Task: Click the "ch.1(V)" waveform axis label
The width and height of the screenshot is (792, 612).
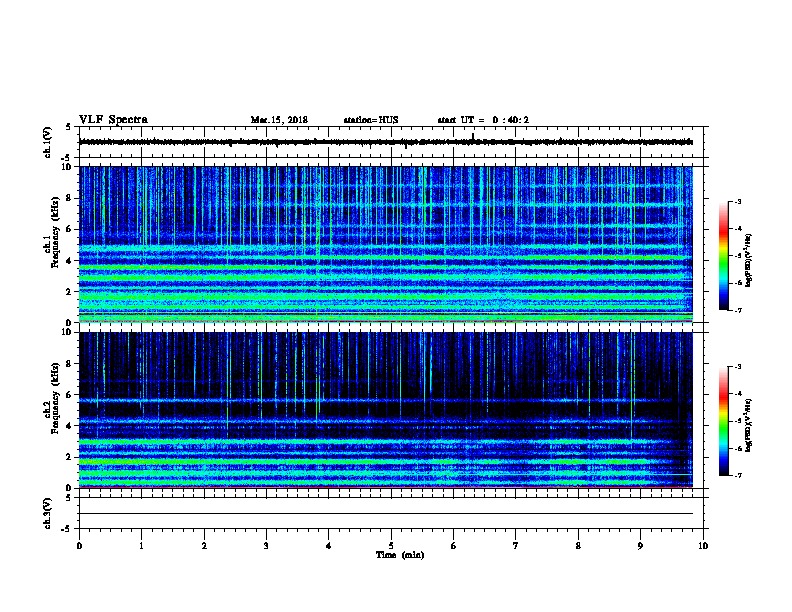Action: pyautogui.click(x=47, y=142)
